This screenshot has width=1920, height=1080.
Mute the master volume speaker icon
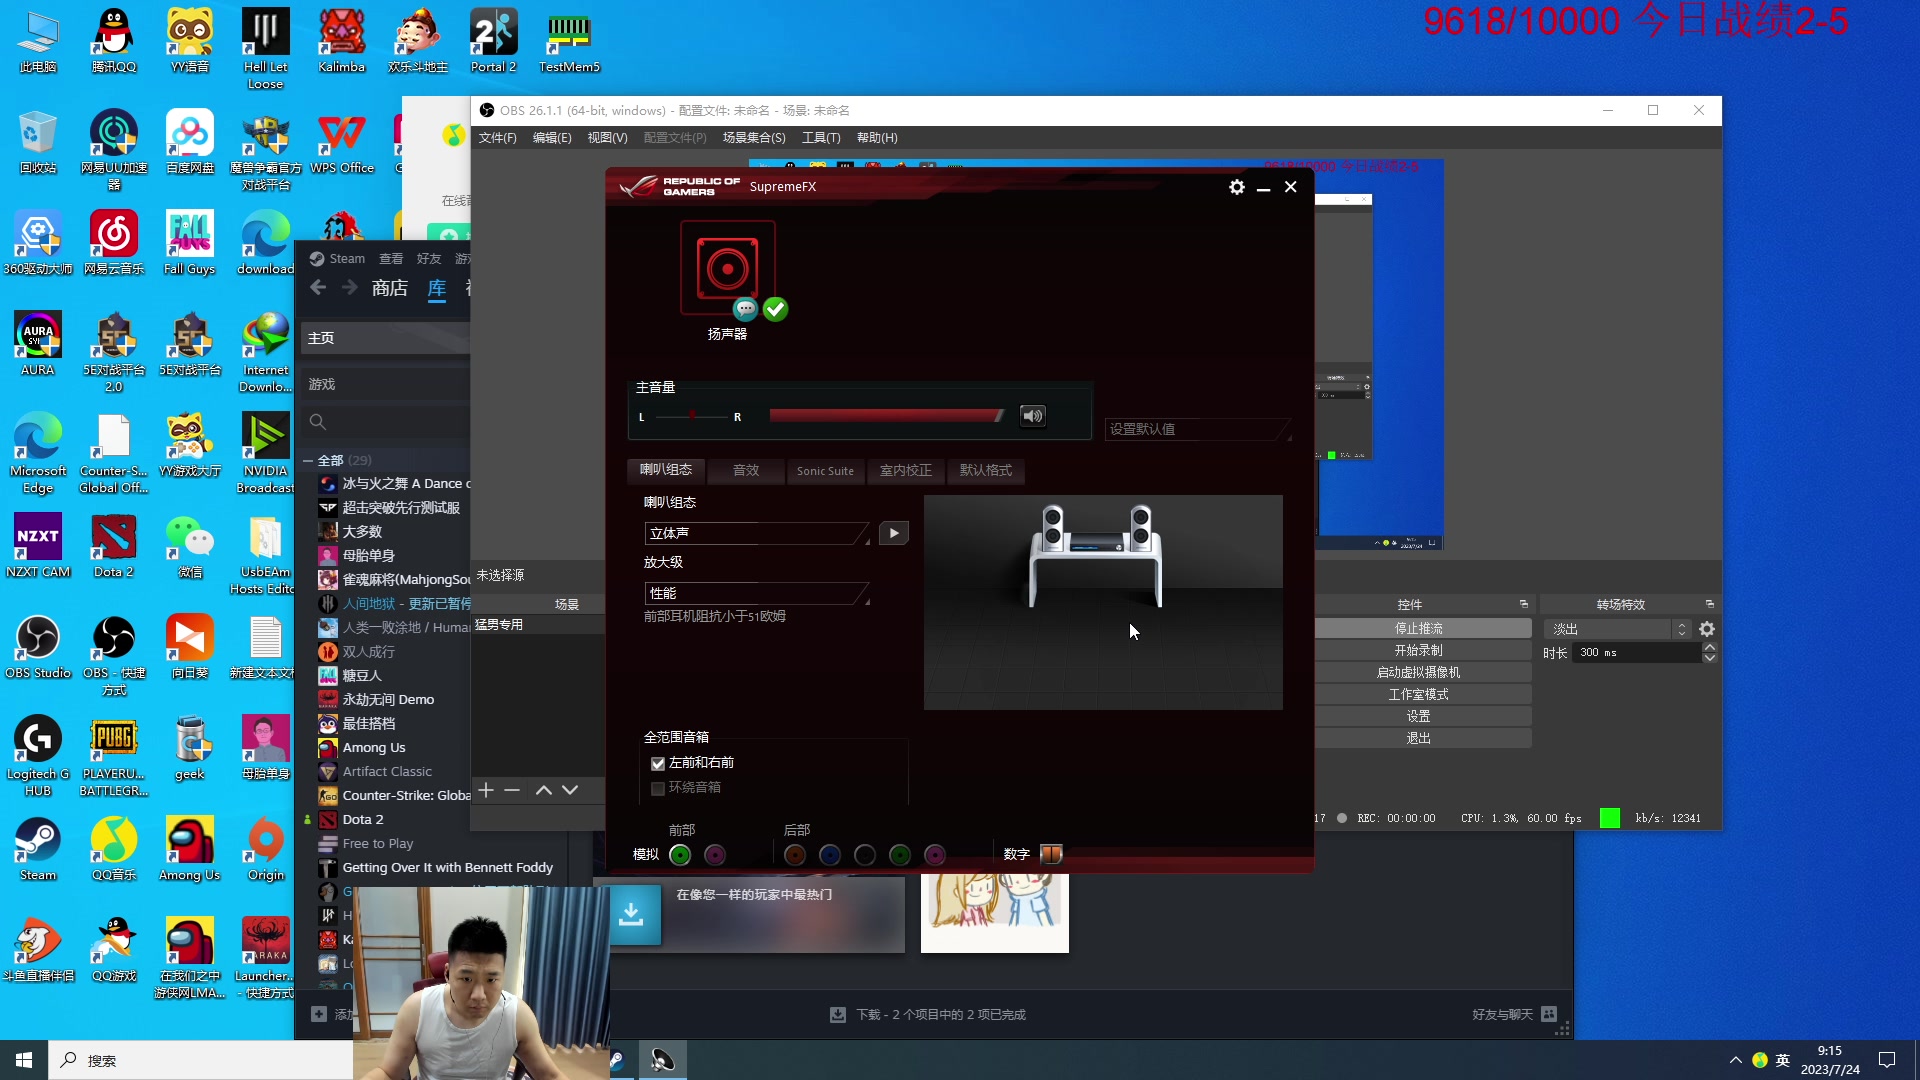pyautogui.click(x=1032, y=416)
